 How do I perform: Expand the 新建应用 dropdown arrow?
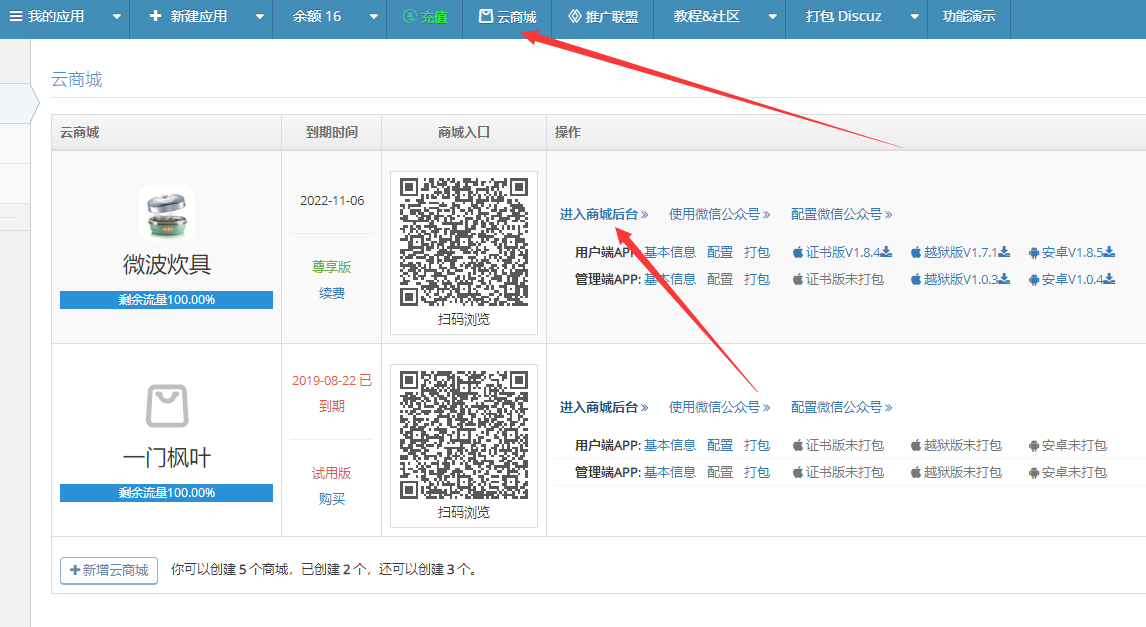tap(259, 17)
